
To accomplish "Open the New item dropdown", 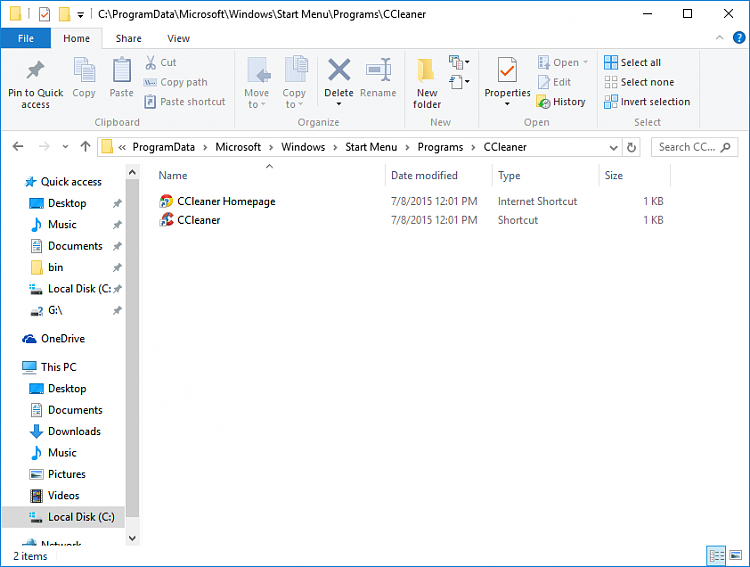I will 459,62.
